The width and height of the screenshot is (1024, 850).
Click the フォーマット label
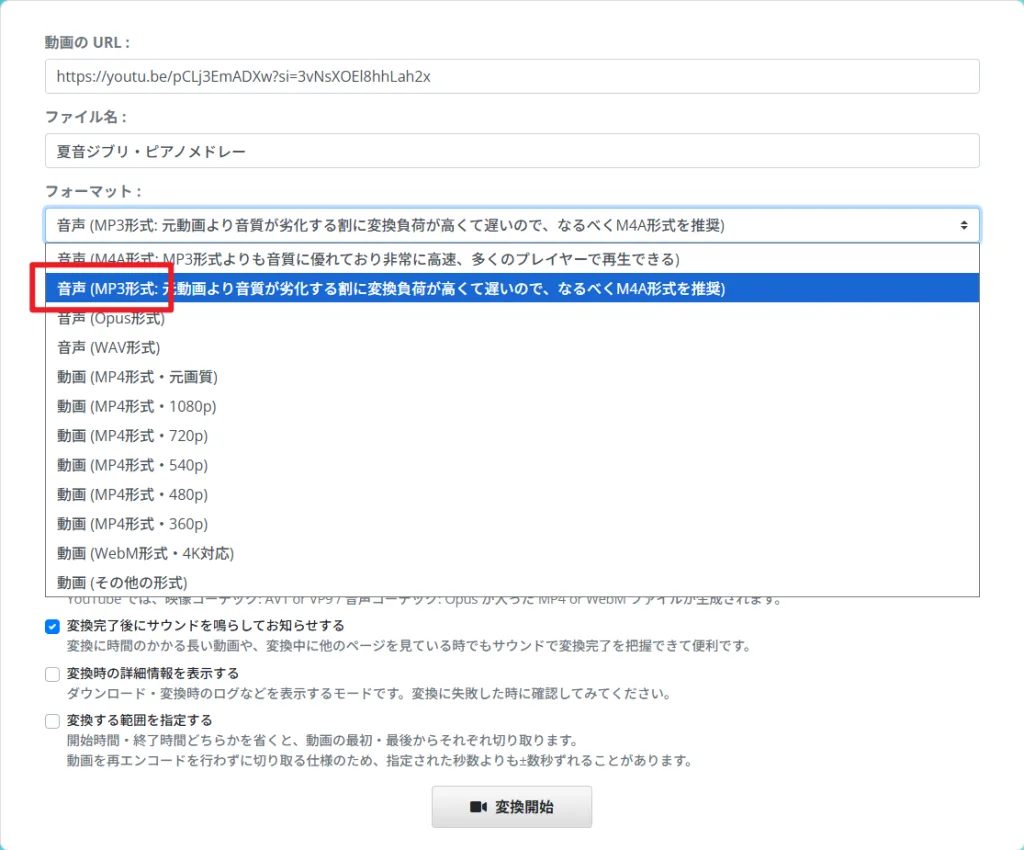point(93,191)
